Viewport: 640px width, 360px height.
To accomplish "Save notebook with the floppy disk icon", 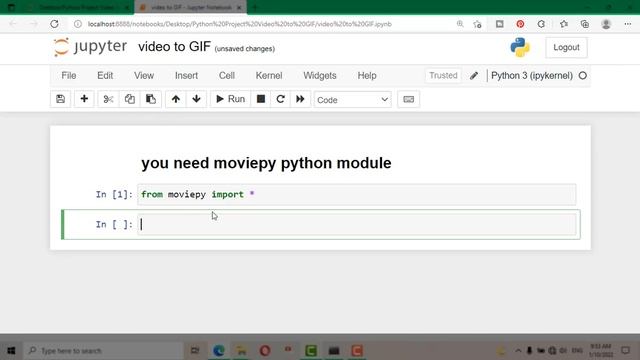I will click(60, 99).
